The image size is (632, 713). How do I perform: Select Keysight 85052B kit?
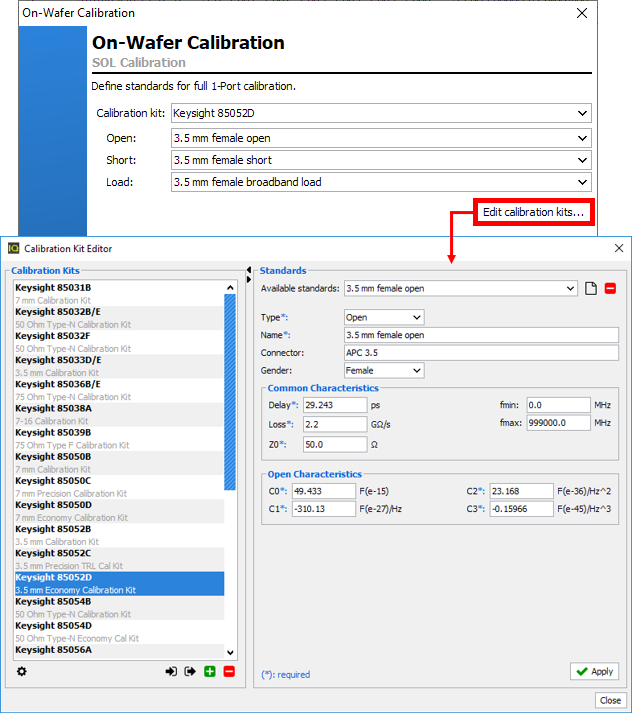119,535
